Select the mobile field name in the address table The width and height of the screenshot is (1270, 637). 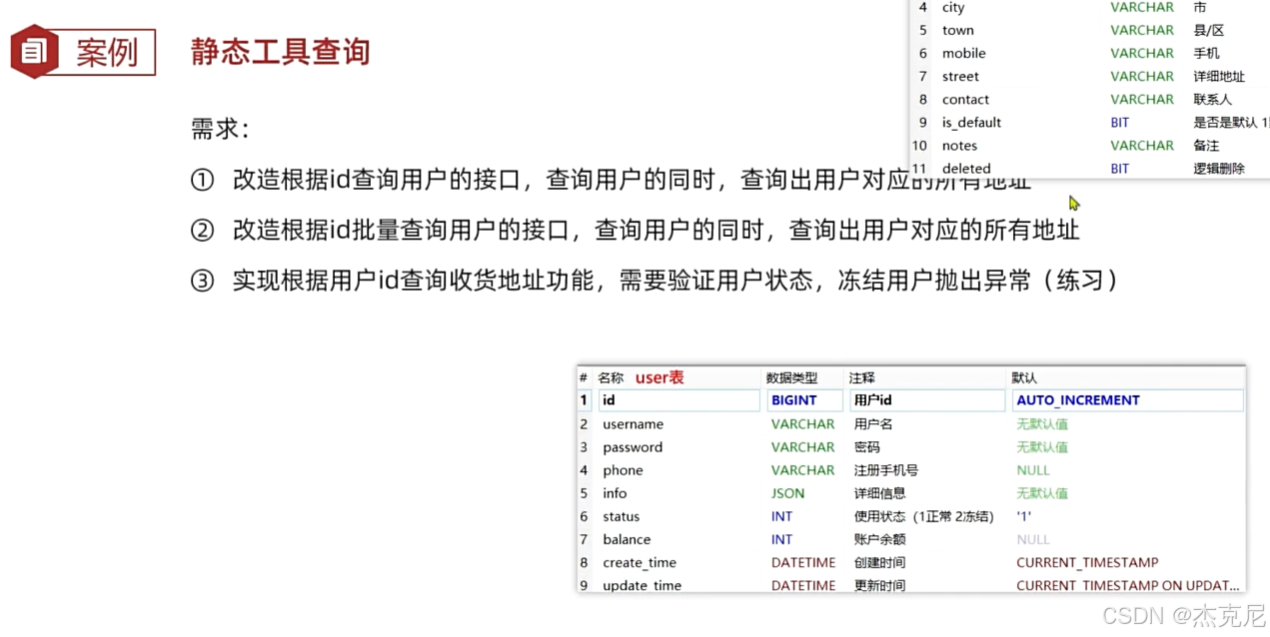click(x=964, y=53)
